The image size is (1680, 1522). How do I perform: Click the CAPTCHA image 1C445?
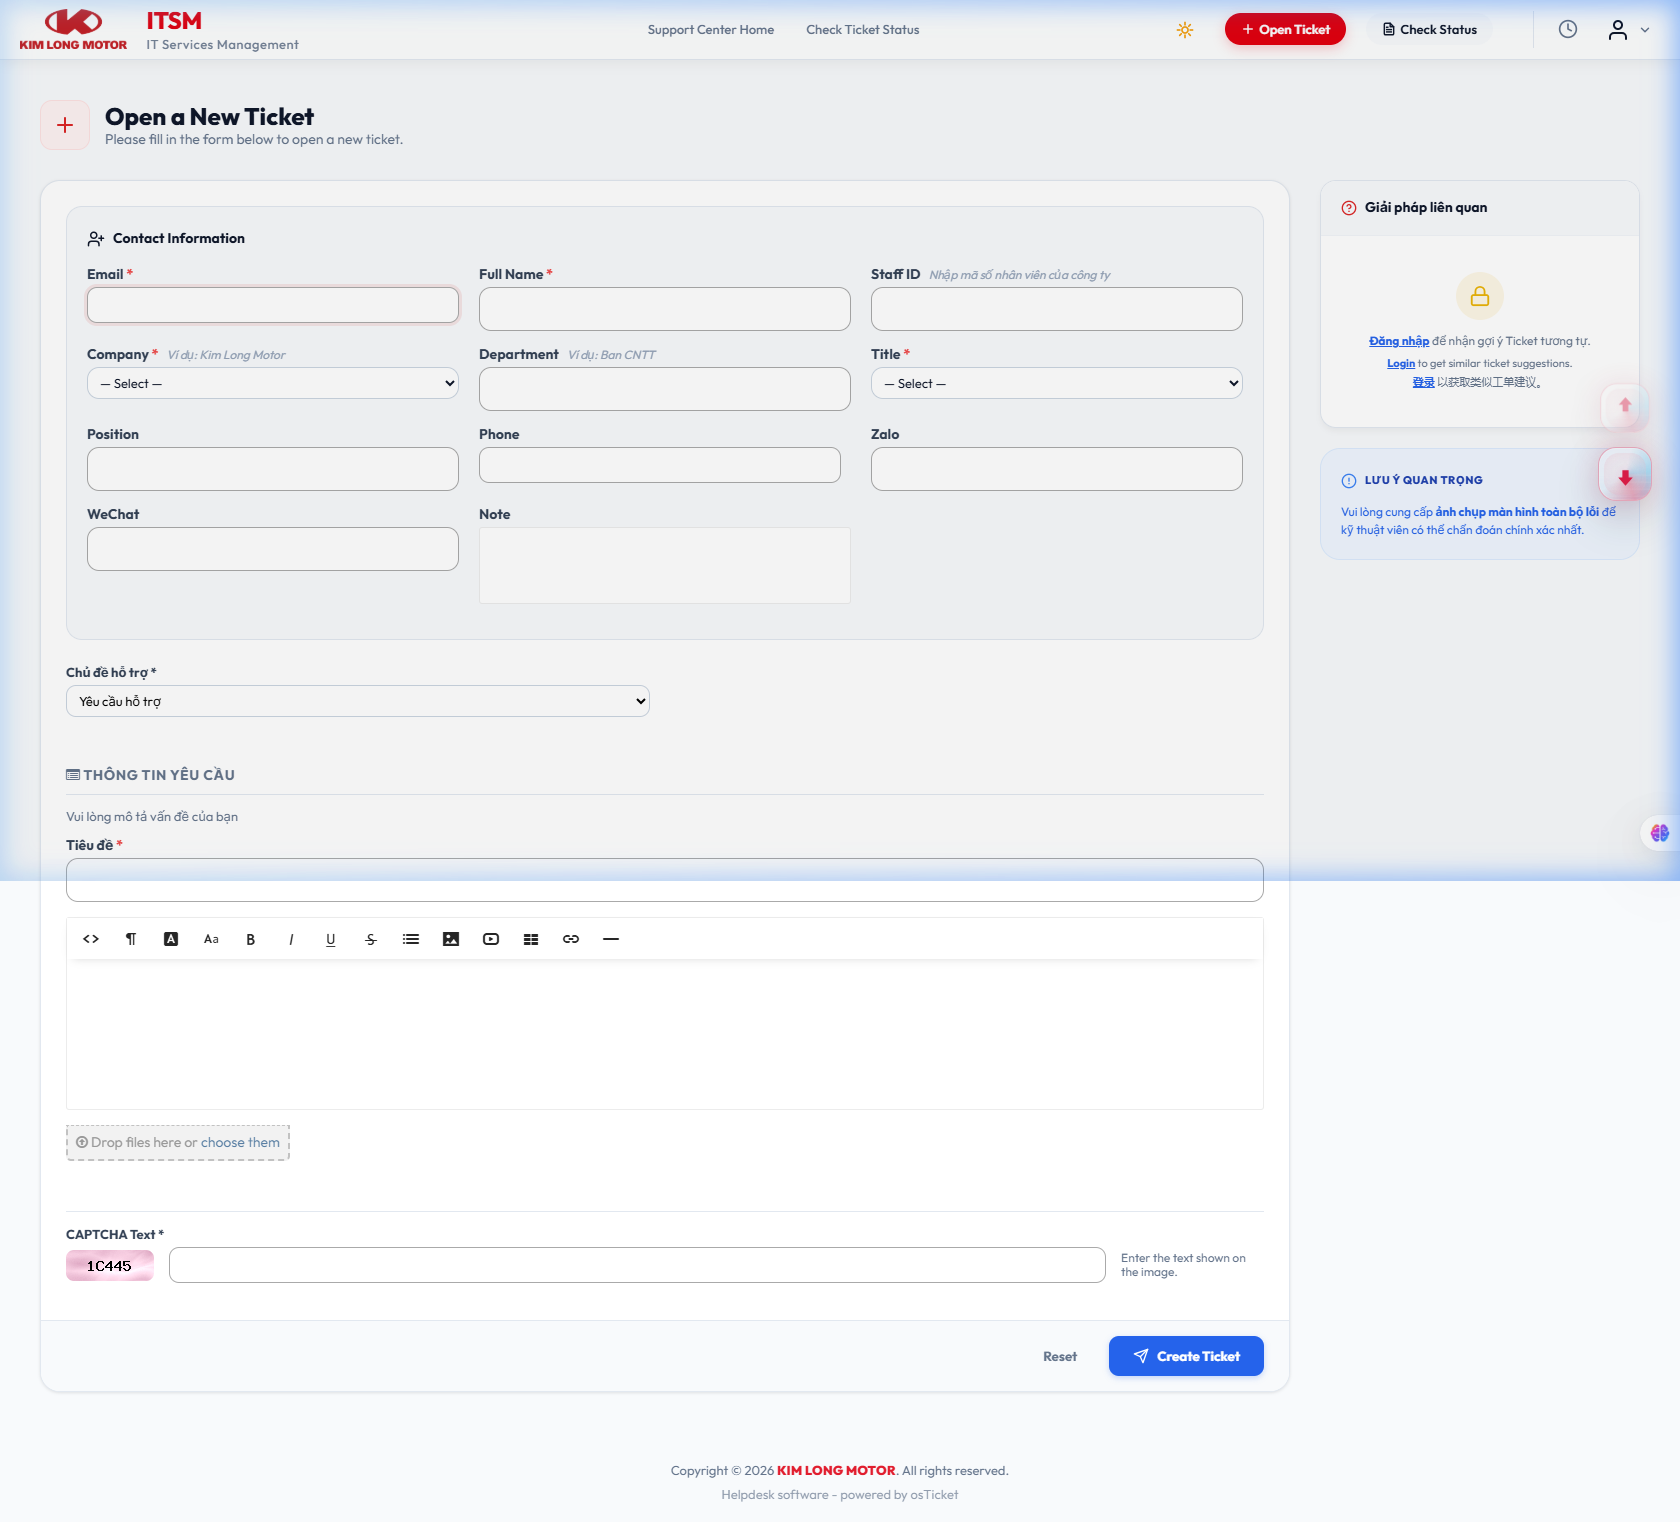[110, 1266]
